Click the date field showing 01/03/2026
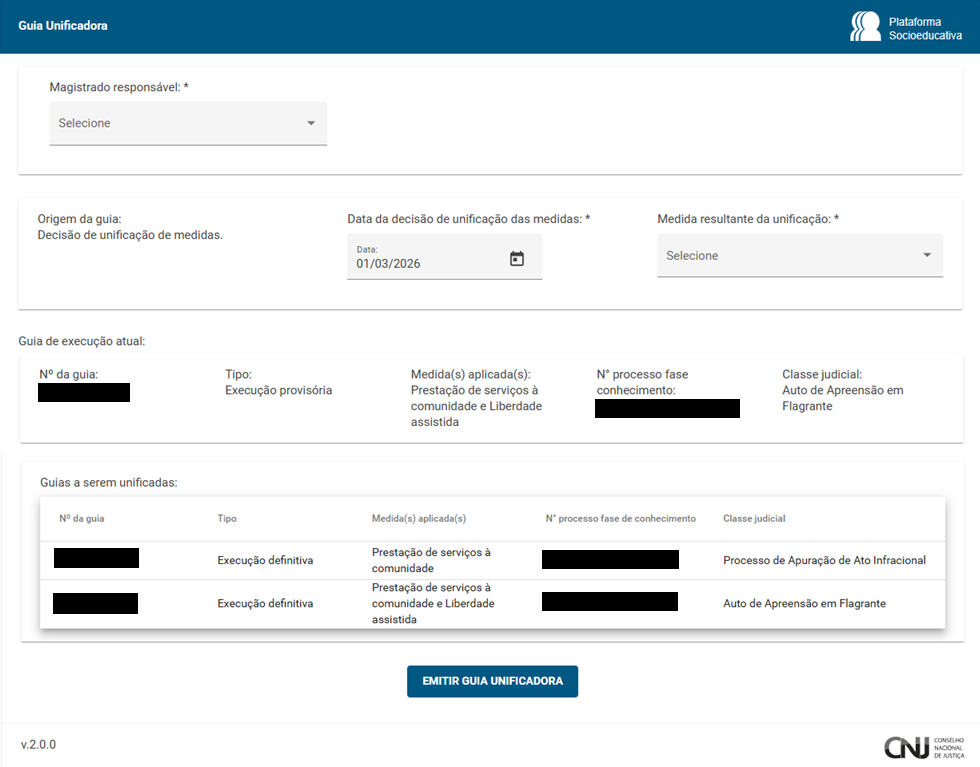980x767 pixels. pyautogui.click(x=420, y=264)
